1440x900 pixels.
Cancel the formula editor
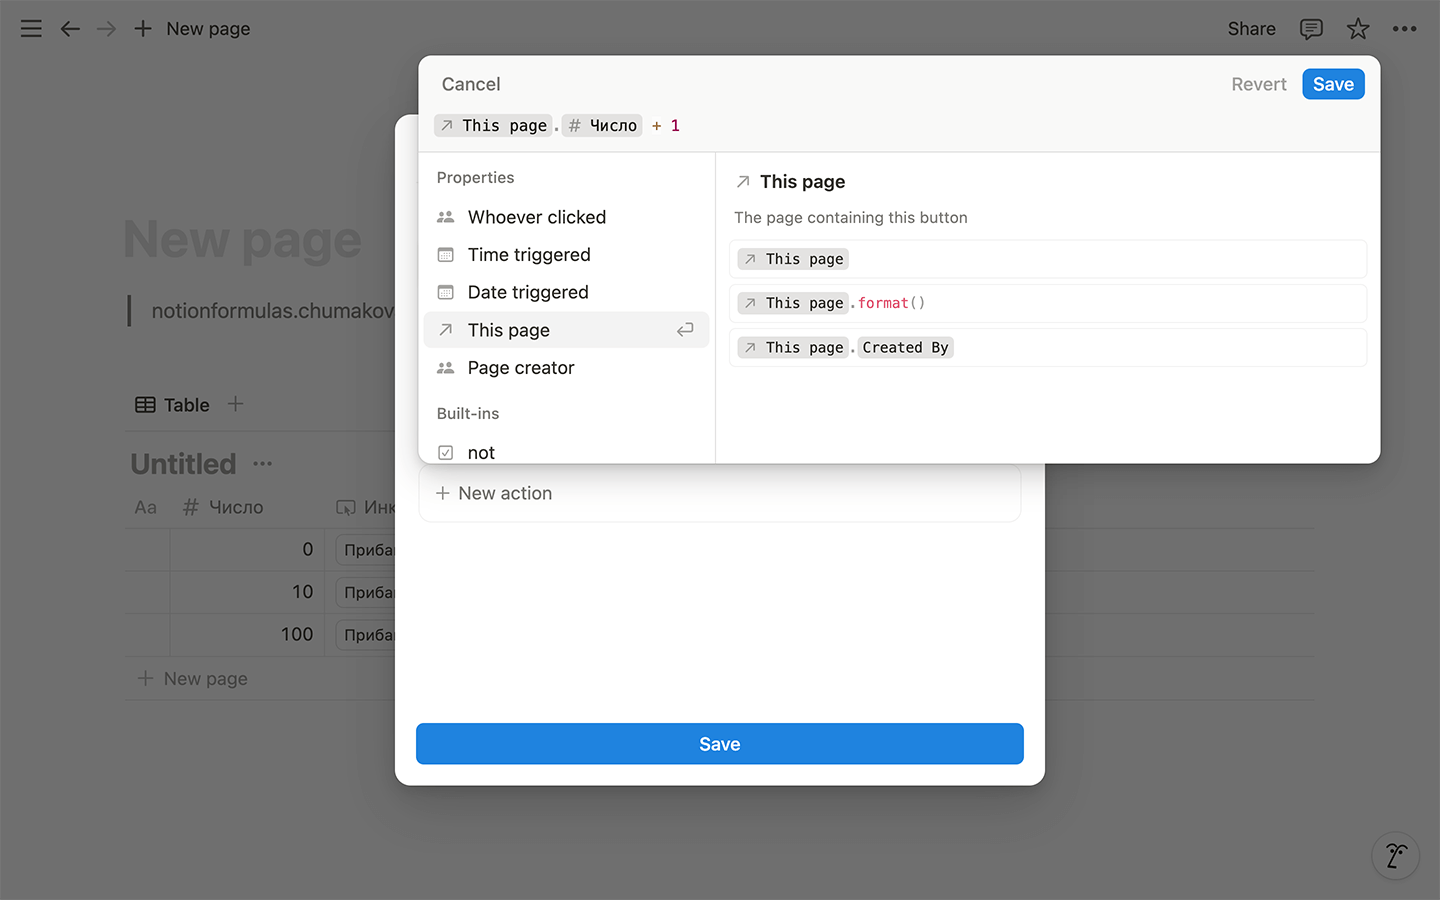coord(471,84)
